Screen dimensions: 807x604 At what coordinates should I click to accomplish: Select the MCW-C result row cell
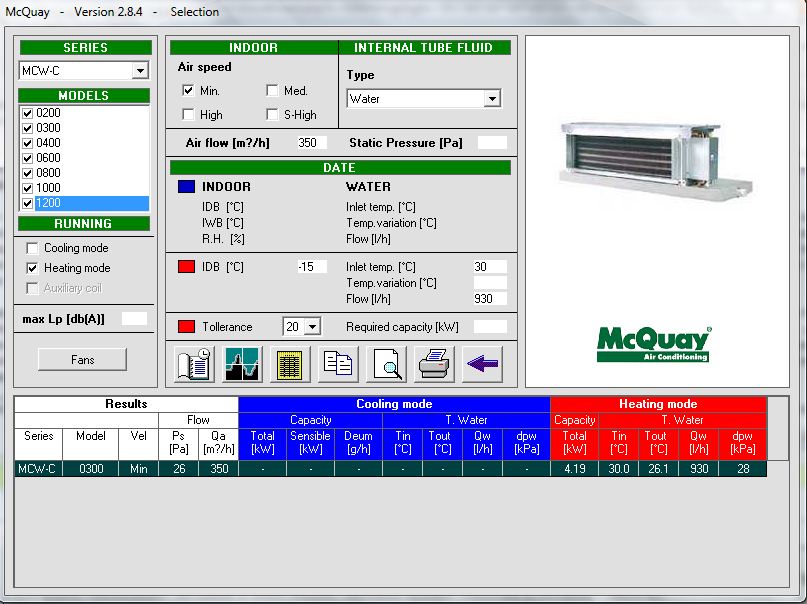pos(38,469)
